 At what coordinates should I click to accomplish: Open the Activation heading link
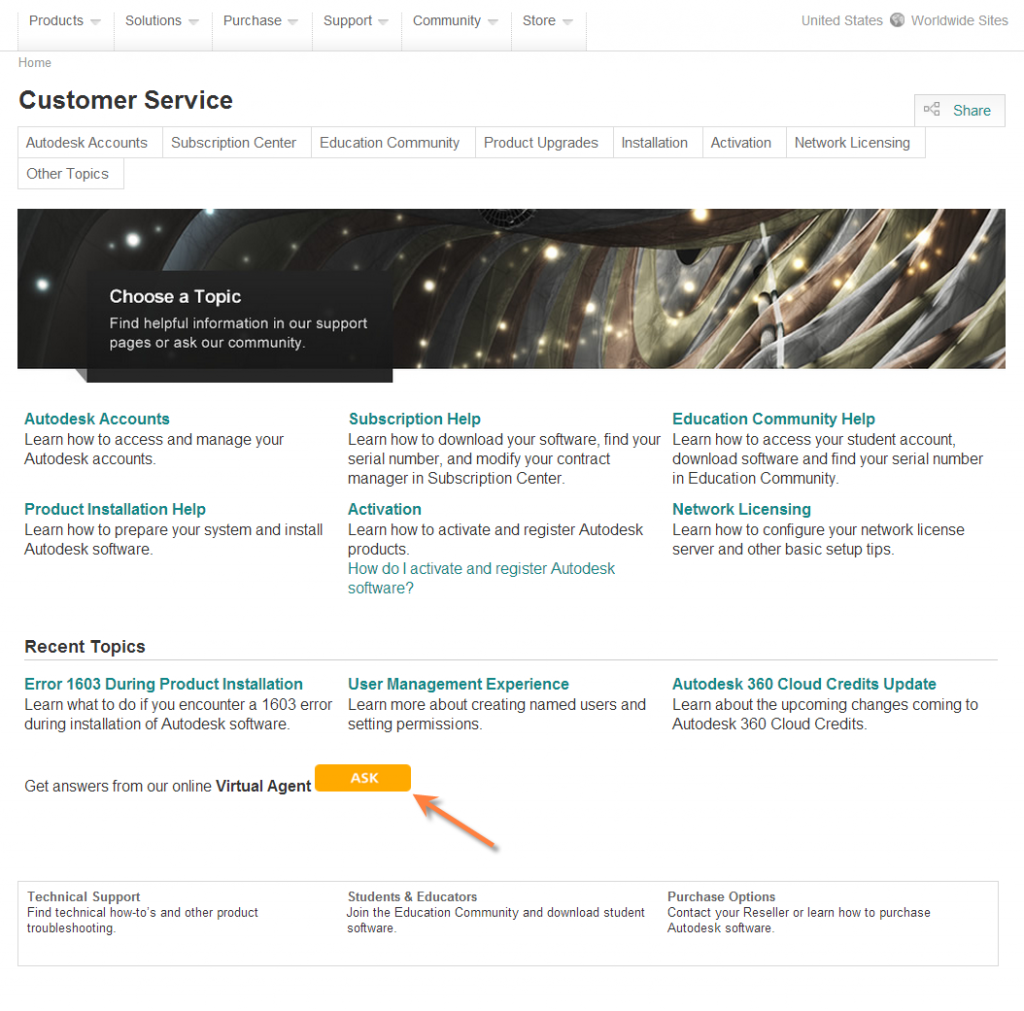pos(384,509)
